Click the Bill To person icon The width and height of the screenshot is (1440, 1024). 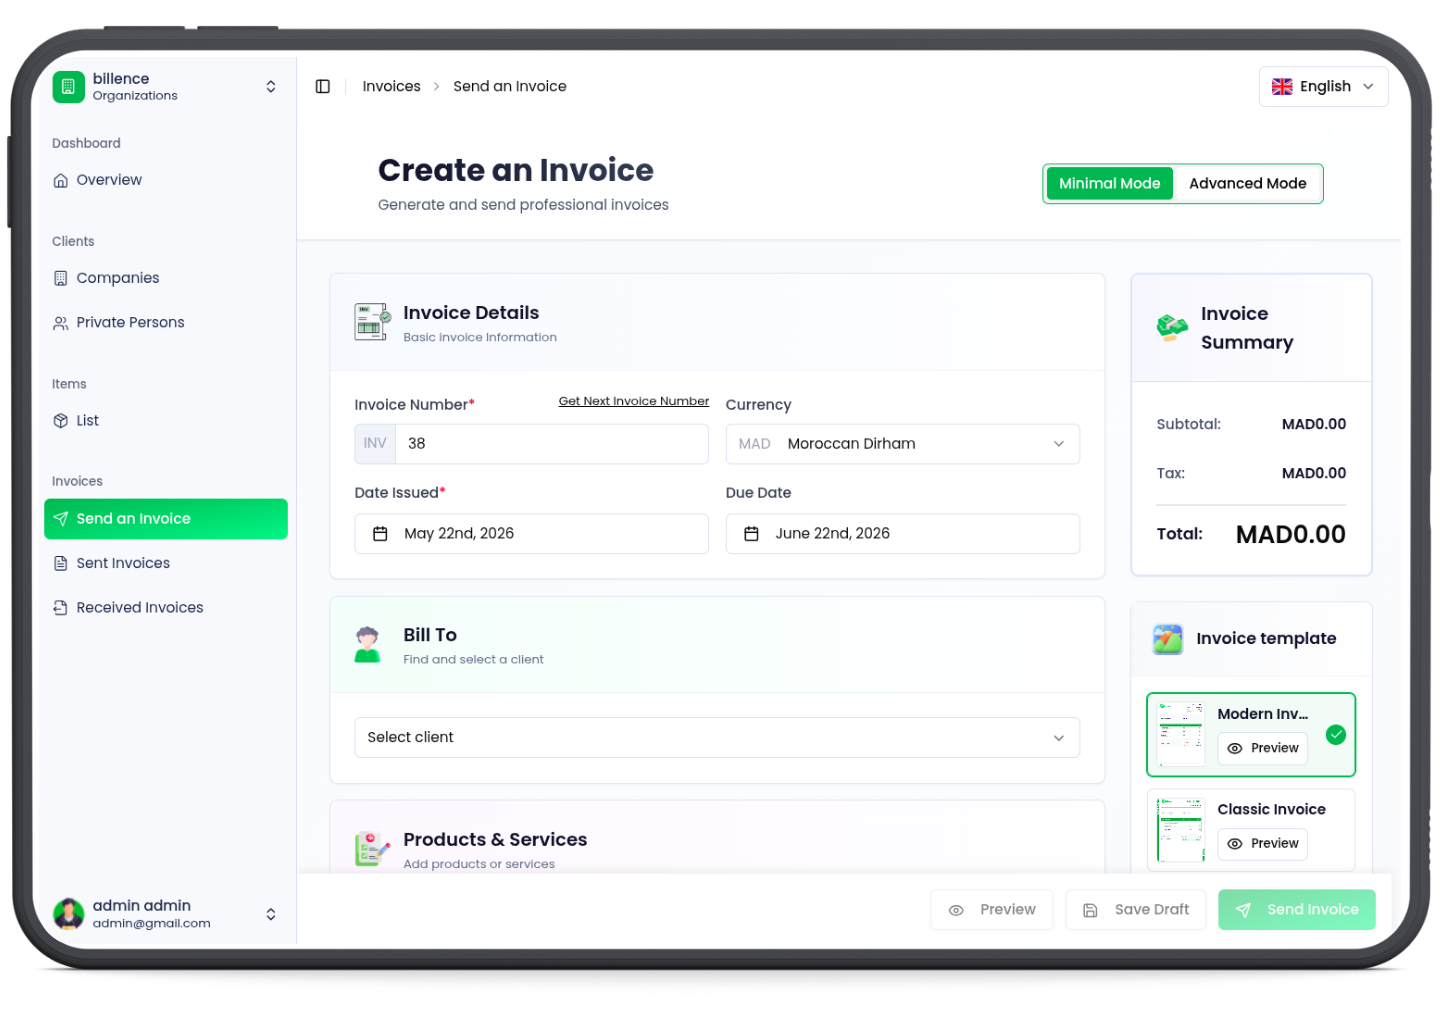[x=368, y=645]
